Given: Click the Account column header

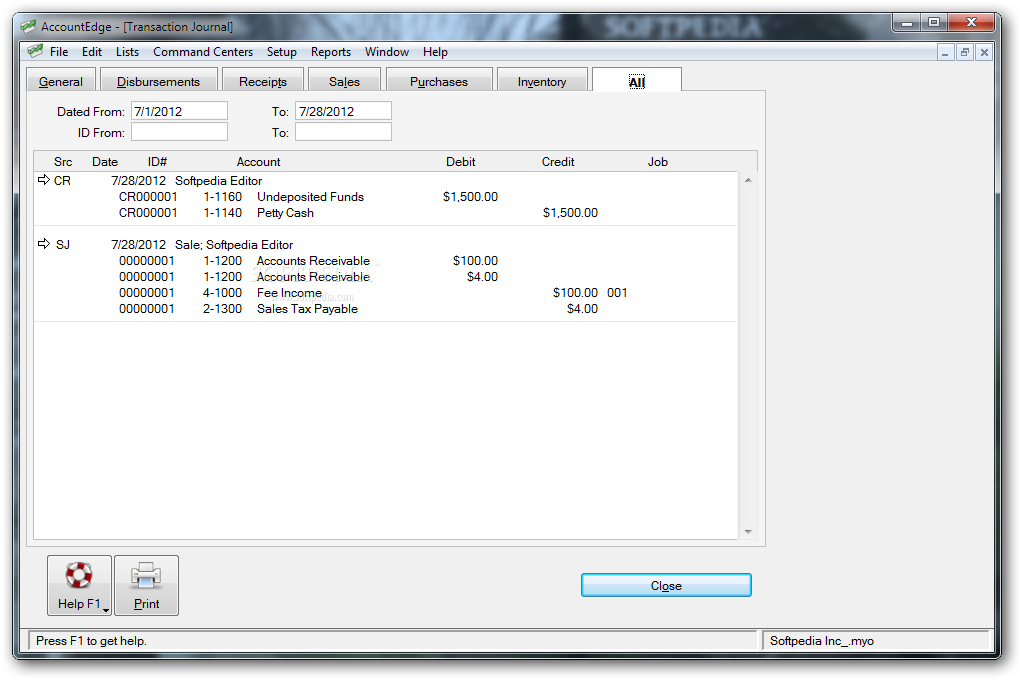Looking at the screenshot, I should [258, 161].
